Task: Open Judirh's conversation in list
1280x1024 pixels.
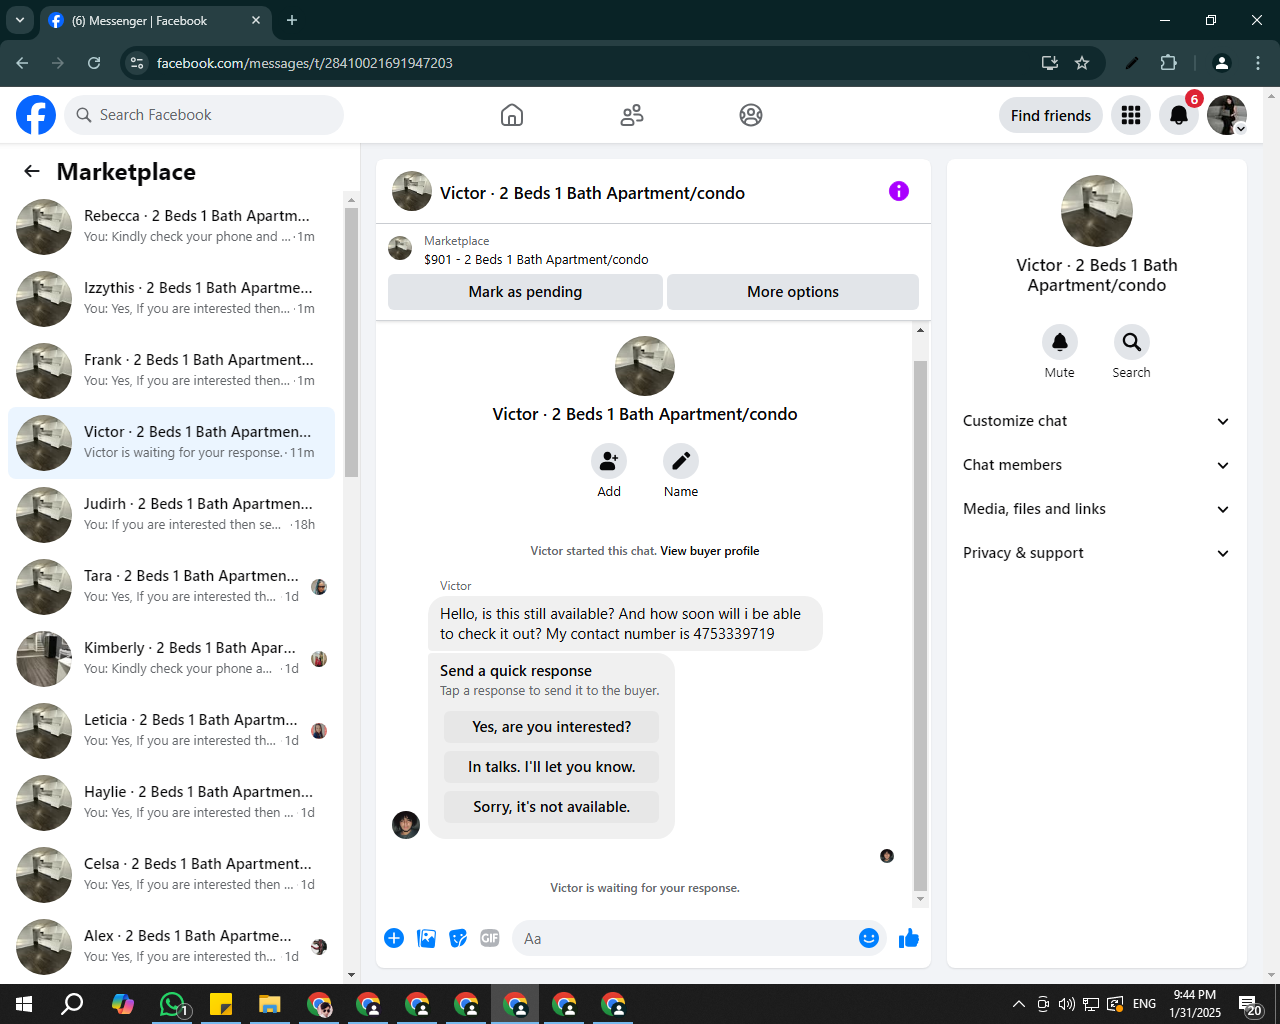Action: [171, 515]
